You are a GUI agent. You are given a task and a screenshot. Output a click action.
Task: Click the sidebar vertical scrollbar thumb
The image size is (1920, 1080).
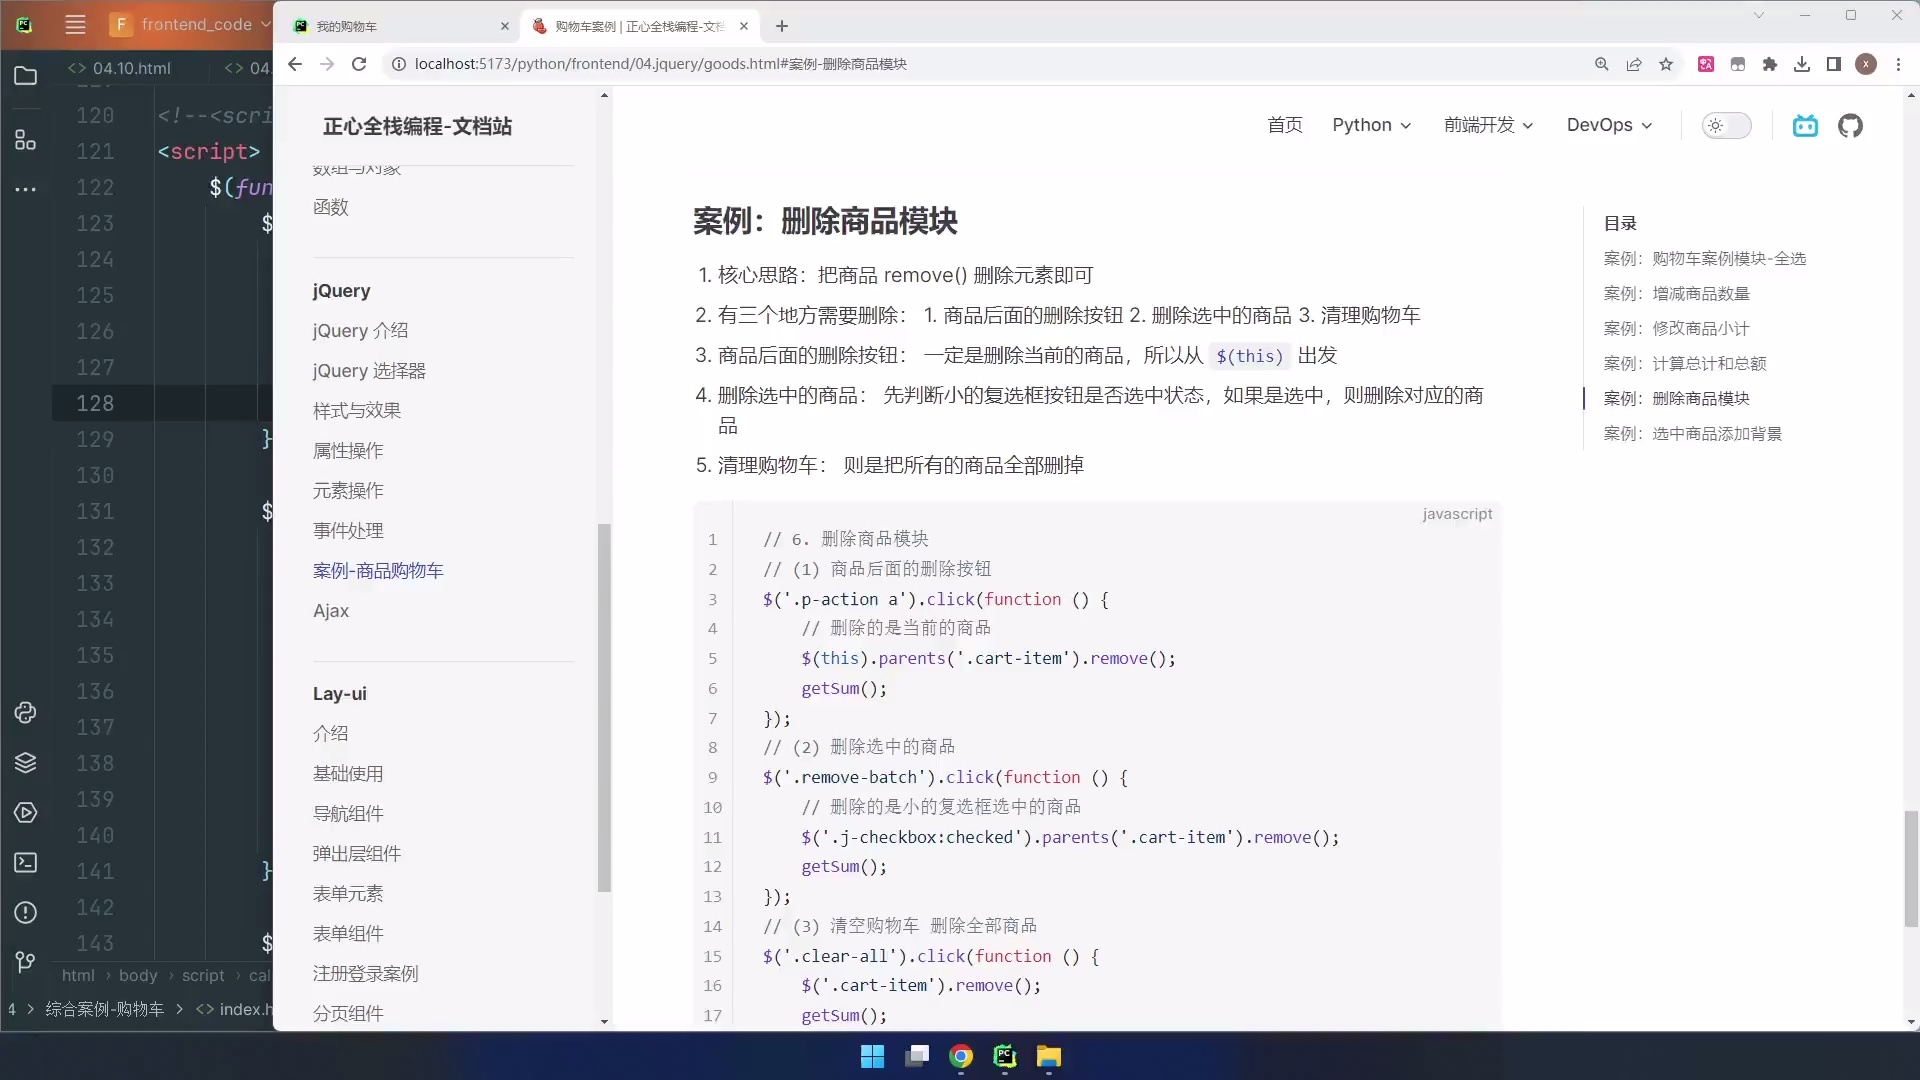point(604,706)
